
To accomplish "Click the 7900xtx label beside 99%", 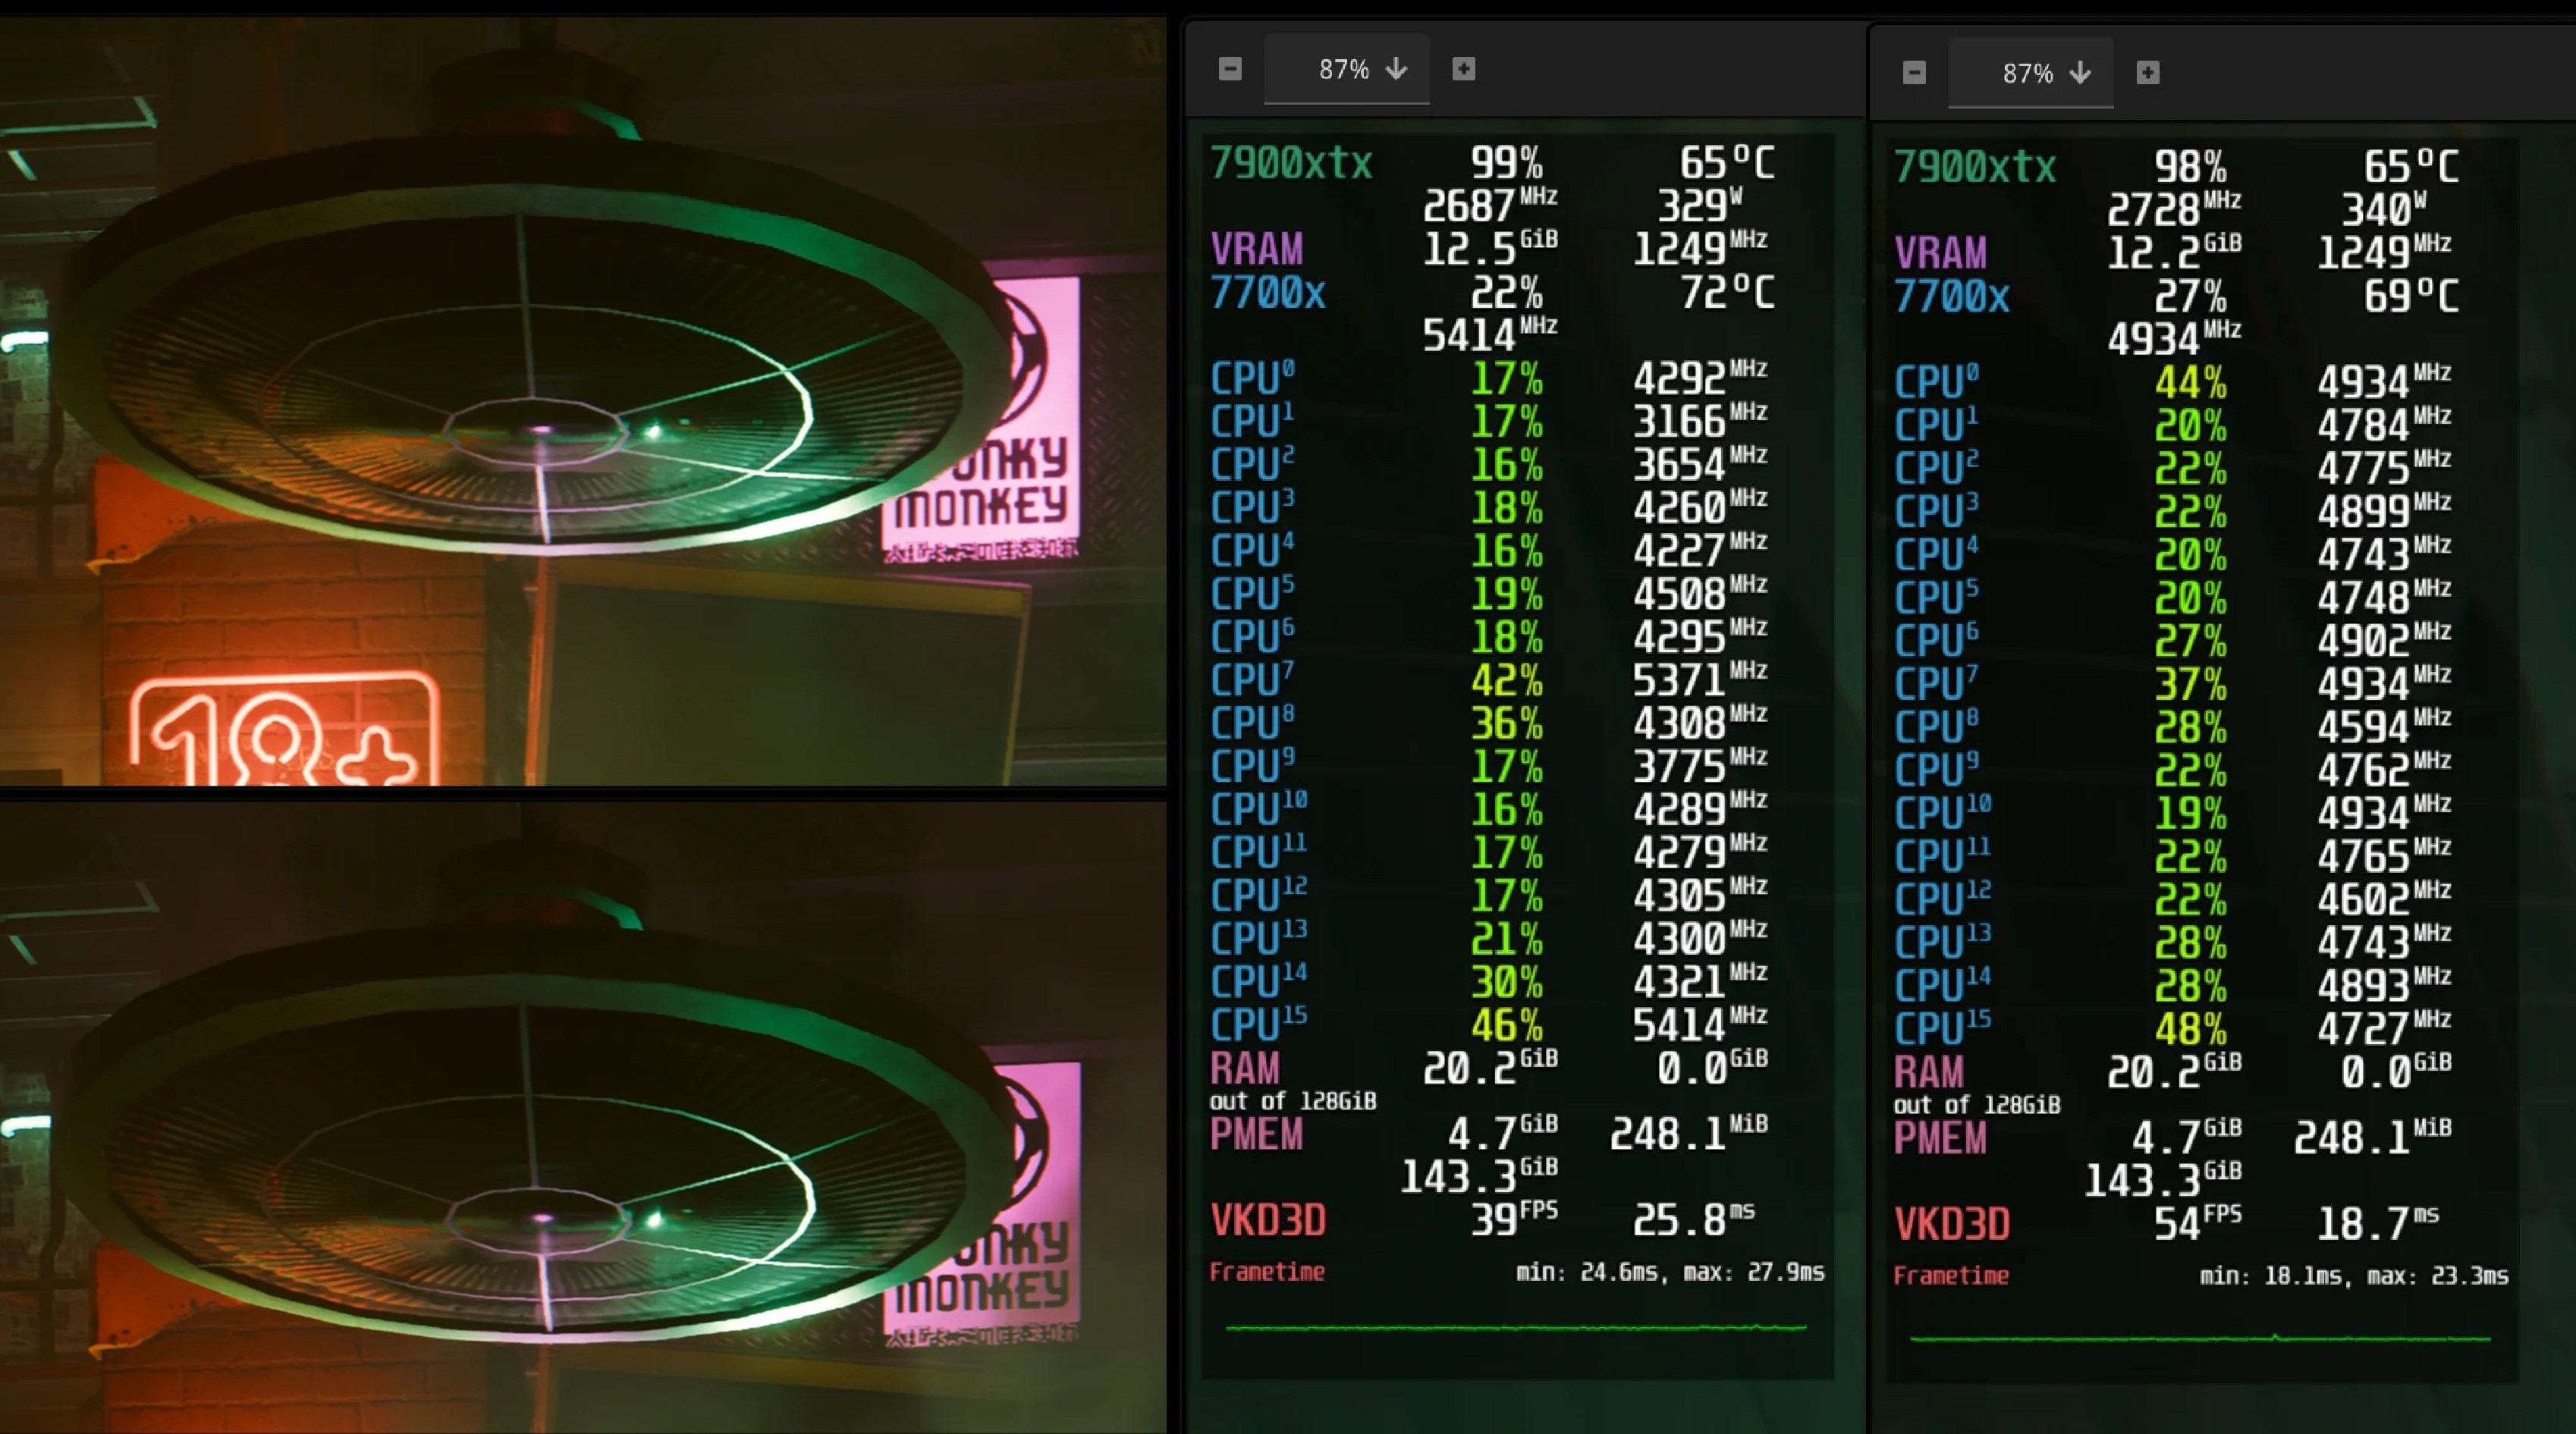I will coord(1291,163).
